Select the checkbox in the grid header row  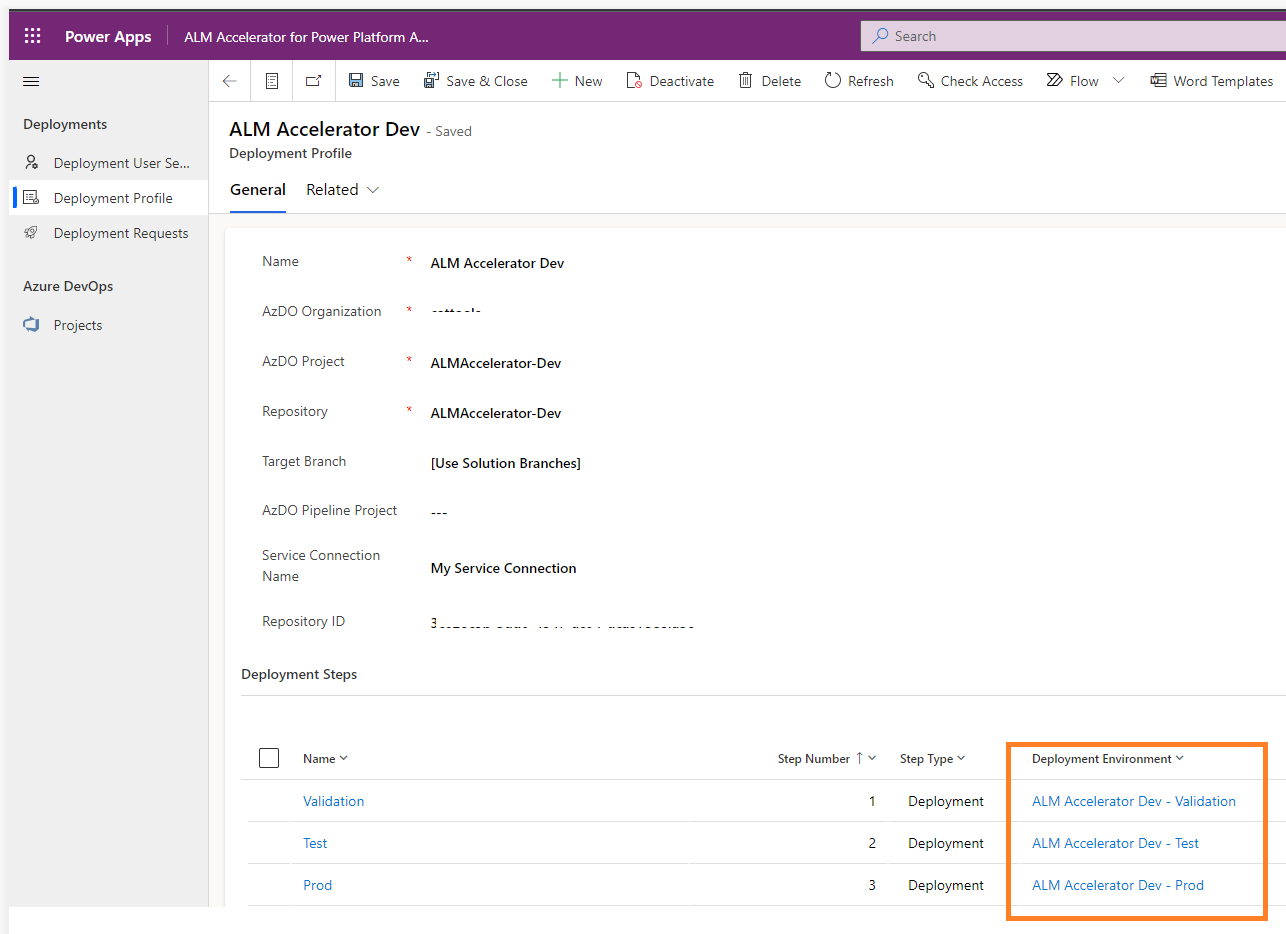269,757
